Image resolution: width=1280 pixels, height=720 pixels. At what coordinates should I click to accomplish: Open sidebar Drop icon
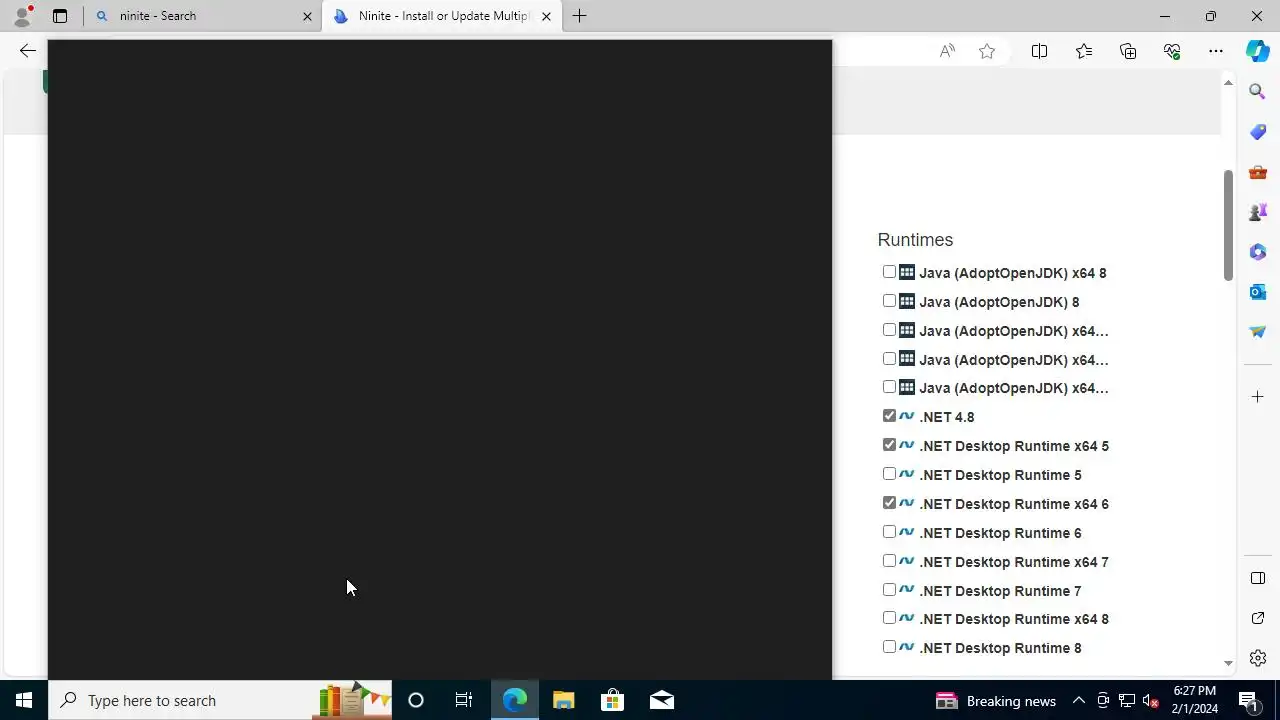[1258, 332]
